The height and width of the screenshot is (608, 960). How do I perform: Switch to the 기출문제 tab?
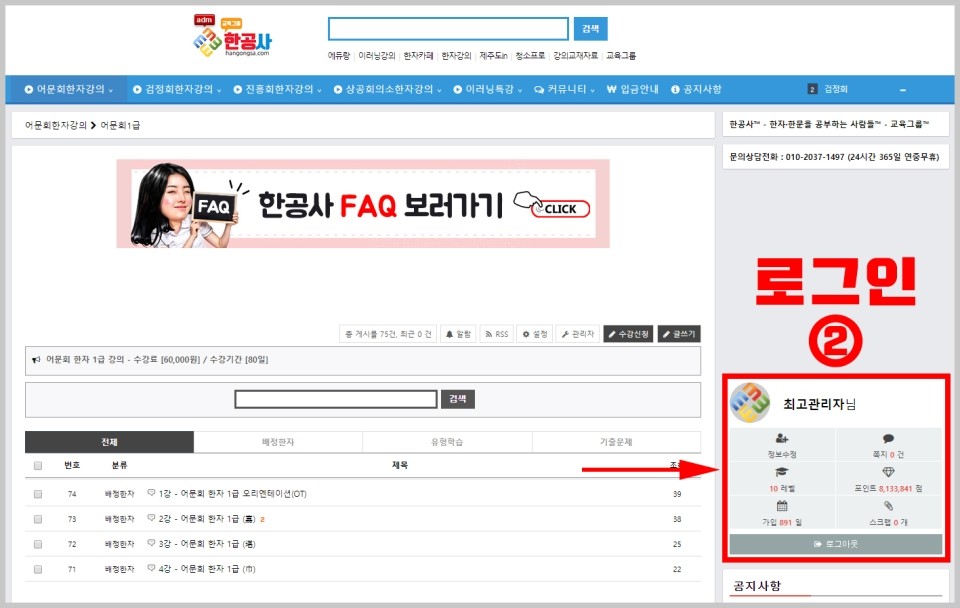tap(616, 442)
